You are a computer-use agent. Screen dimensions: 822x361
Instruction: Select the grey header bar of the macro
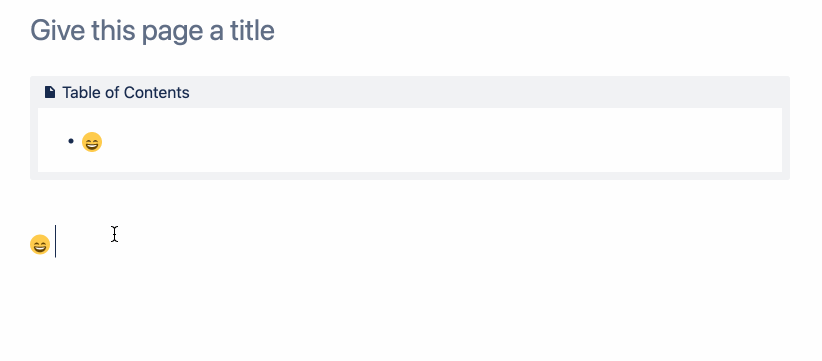410,92
